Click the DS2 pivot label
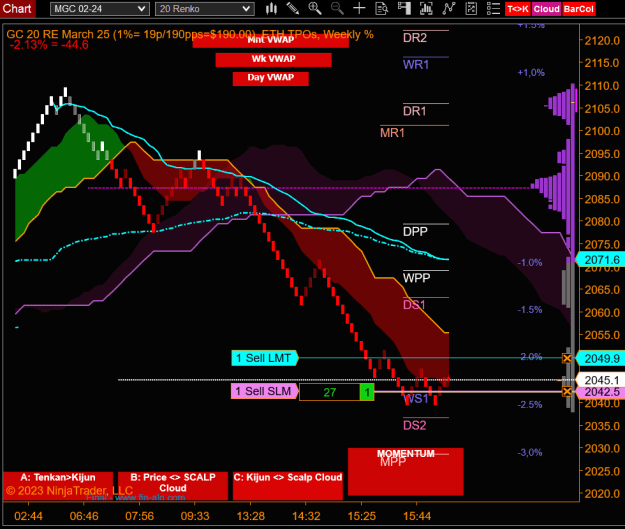 click(415, 425)
